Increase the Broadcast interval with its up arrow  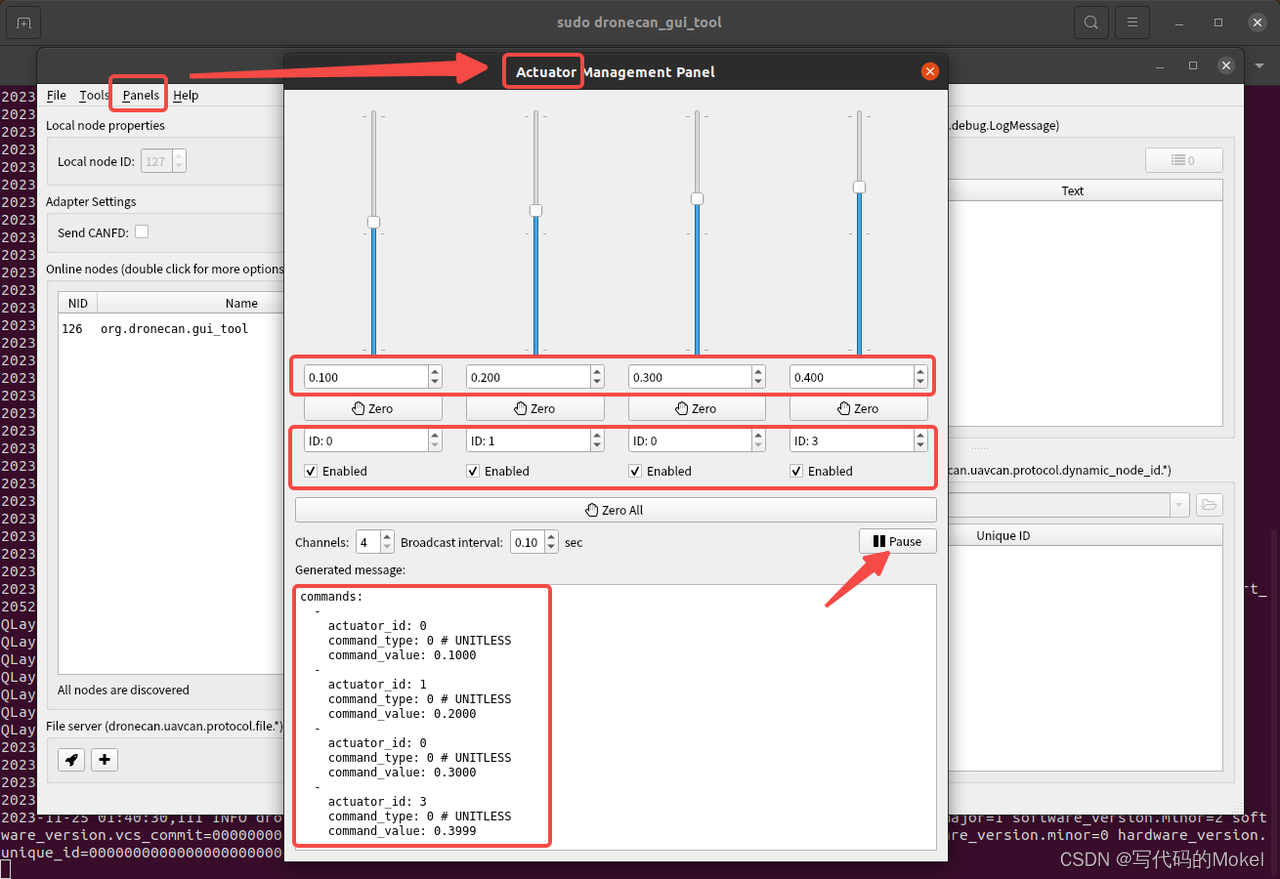[551, 535]
